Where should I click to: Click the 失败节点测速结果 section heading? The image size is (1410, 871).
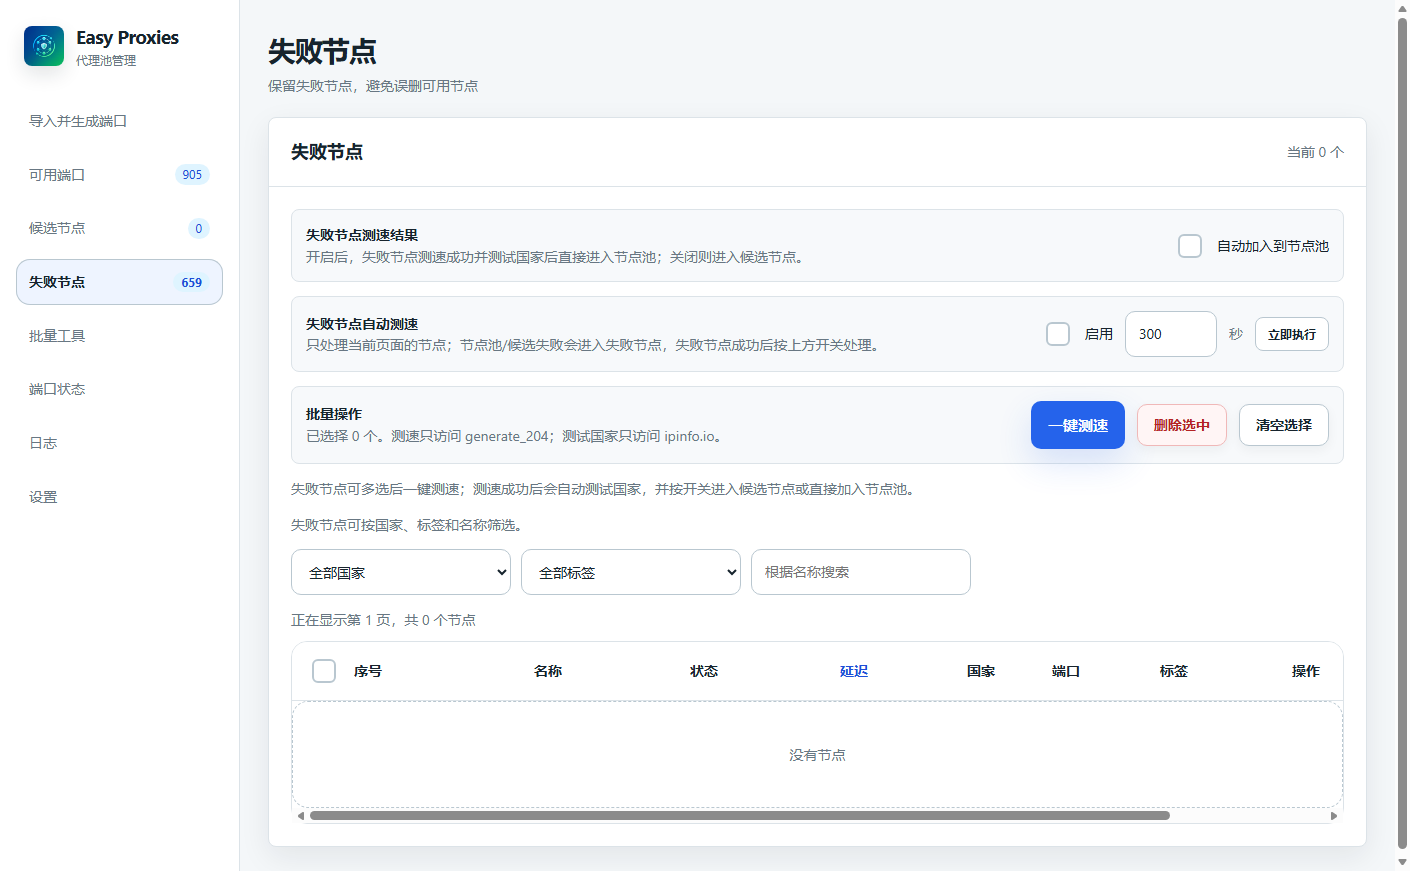pyautogui.click(x=362, y=235)
